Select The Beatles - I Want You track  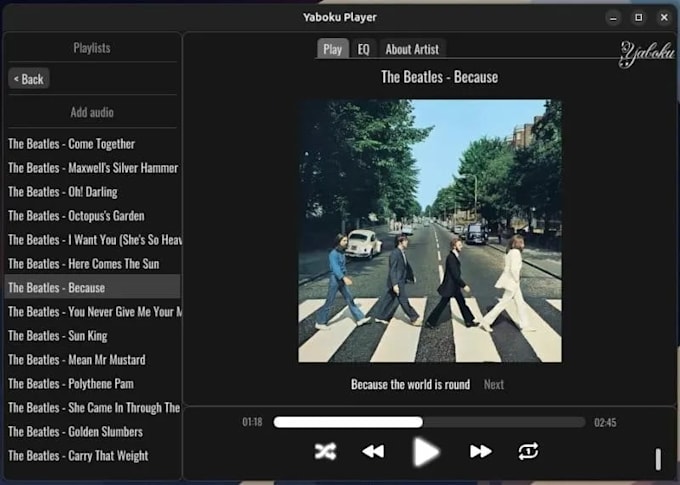[x=93, y=240]
